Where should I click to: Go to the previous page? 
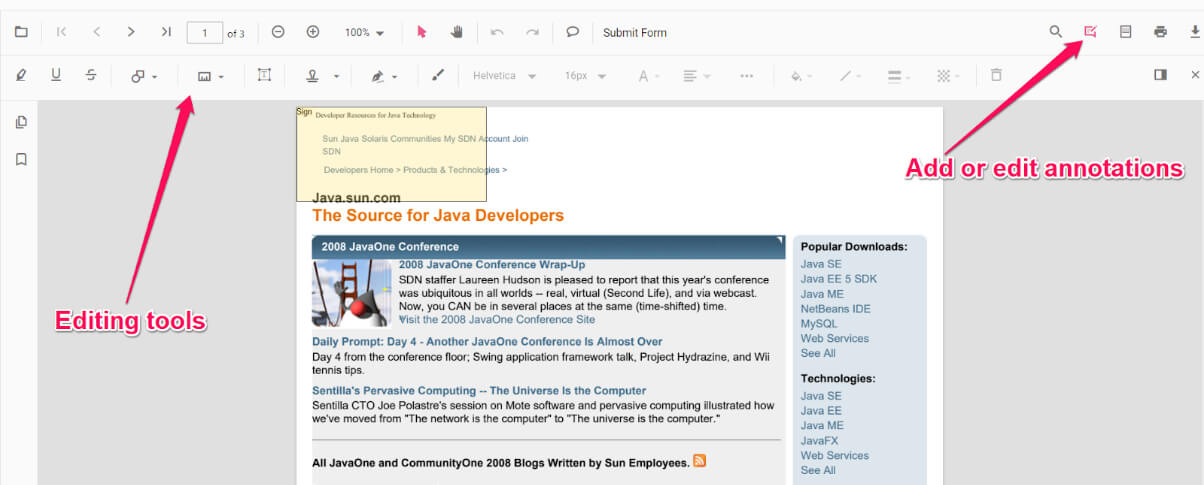(x=96, y=32)
